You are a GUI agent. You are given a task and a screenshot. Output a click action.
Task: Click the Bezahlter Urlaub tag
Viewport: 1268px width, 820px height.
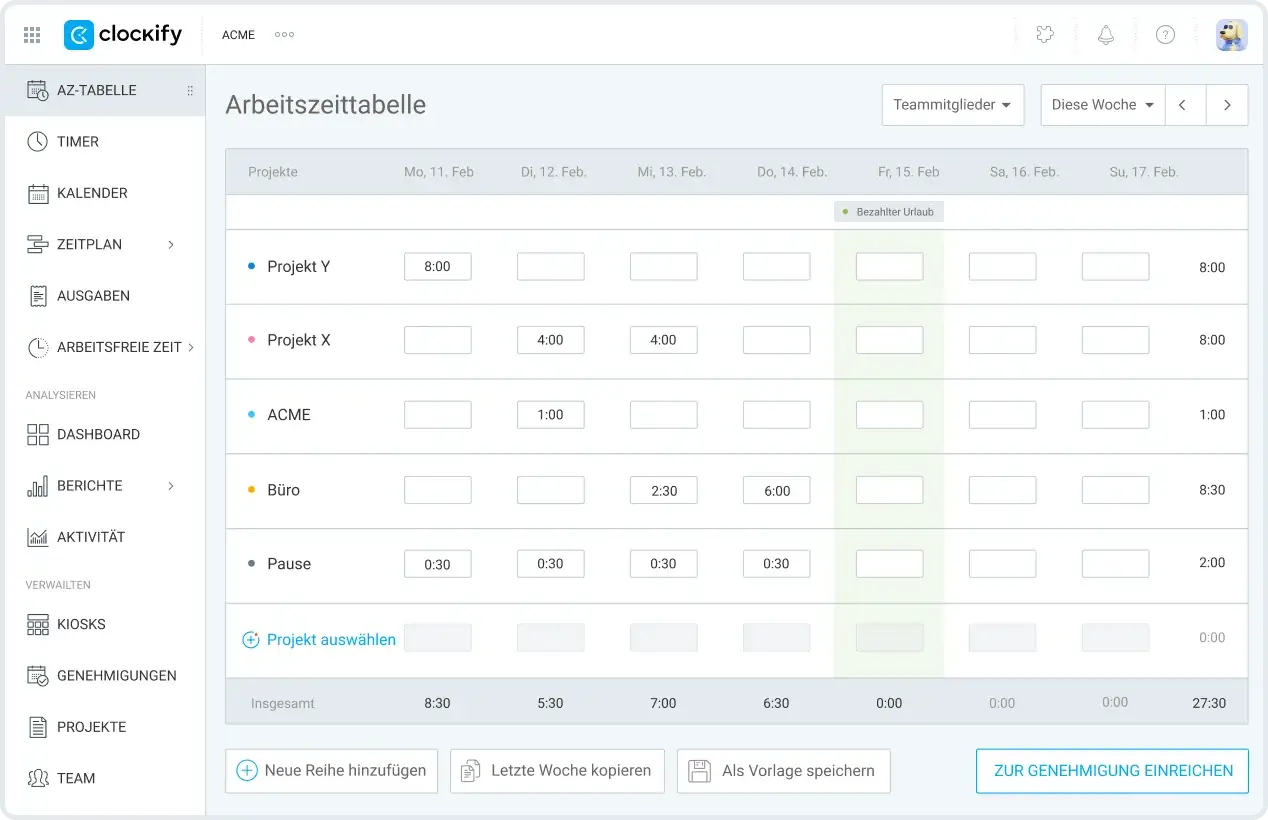[889, 212]
